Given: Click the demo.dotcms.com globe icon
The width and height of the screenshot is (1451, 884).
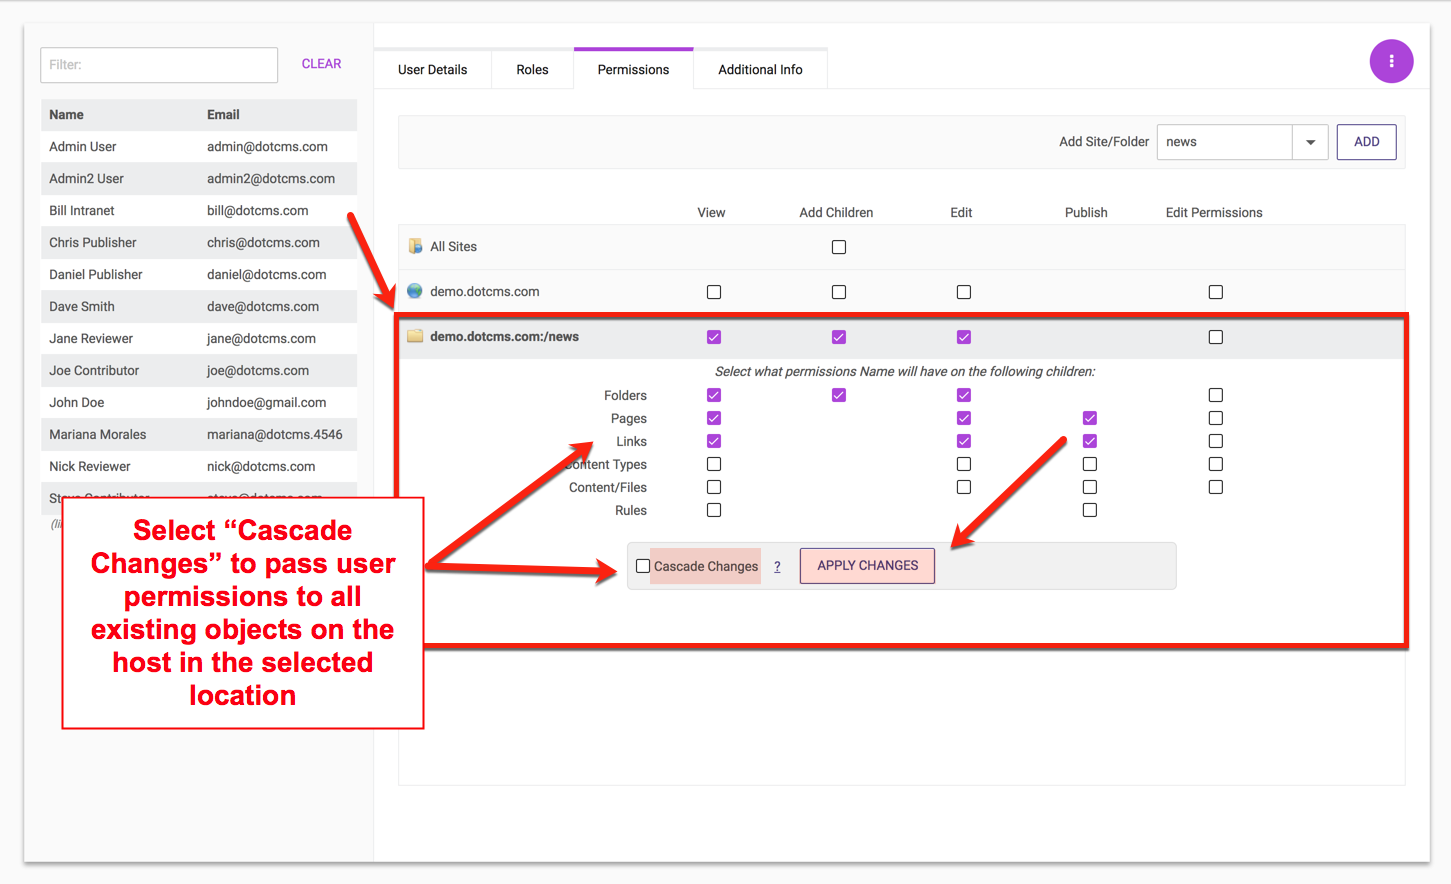Looking at the screenshot, I should point(415,291).
